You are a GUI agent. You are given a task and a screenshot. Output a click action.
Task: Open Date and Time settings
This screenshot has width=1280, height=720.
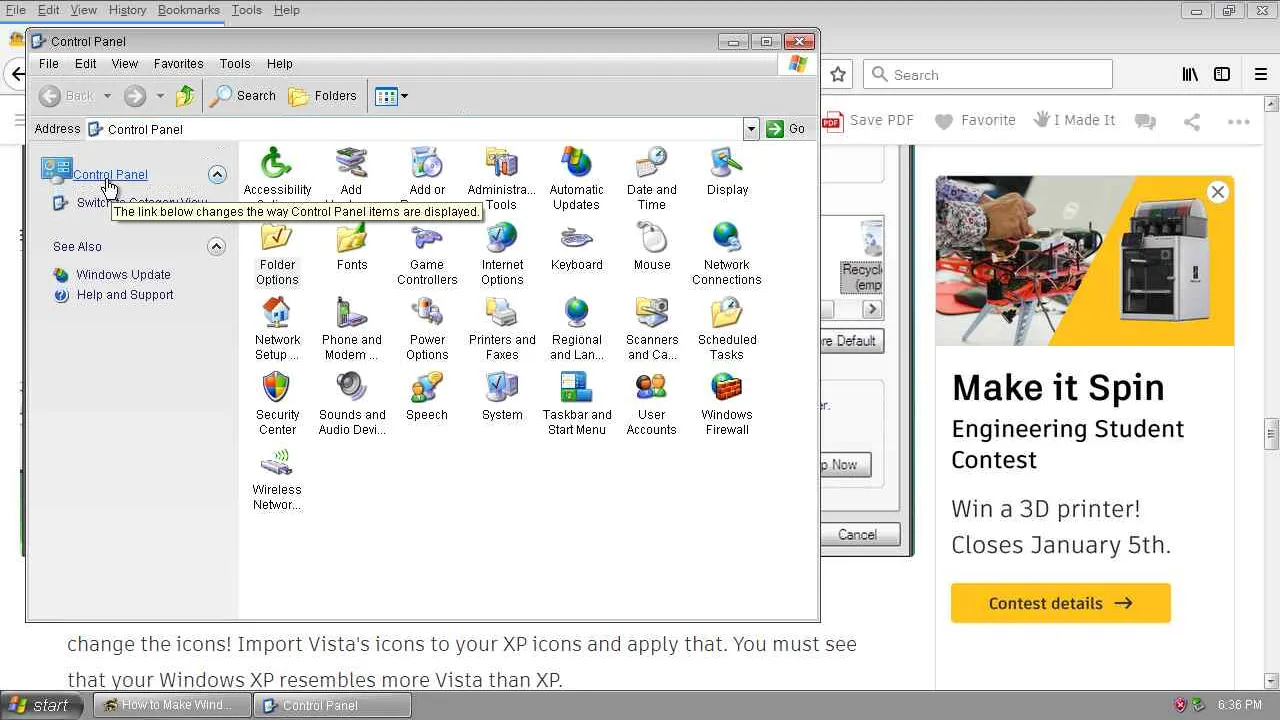(652, 178)
